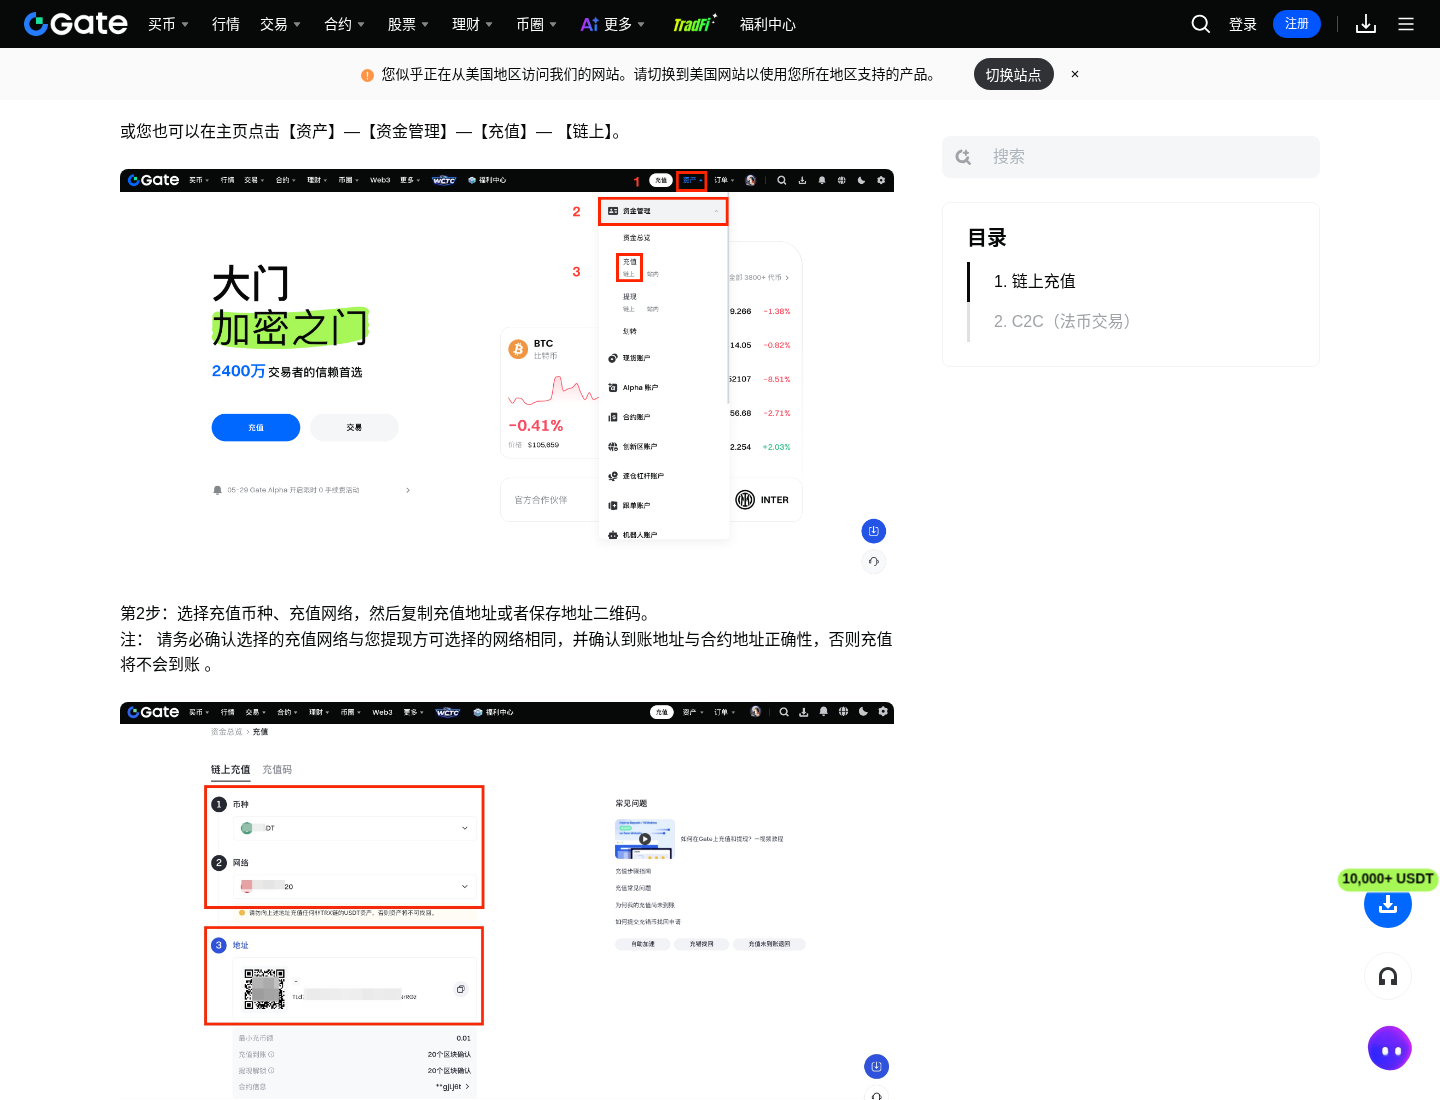Dismiss the region notice banner
1440x1100 pixels.
(x=1075, y=74)
